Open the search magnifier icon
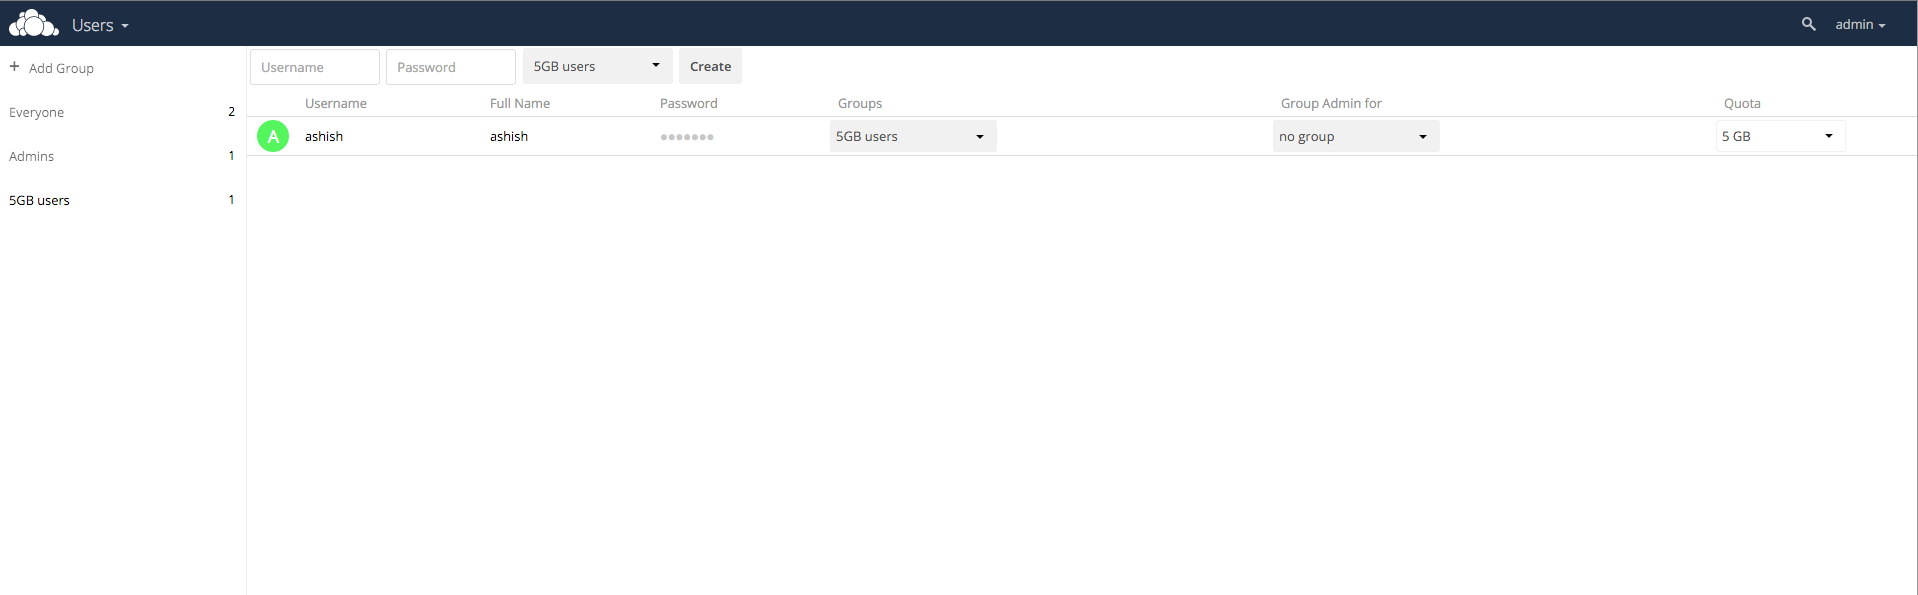 (1808, 24)
